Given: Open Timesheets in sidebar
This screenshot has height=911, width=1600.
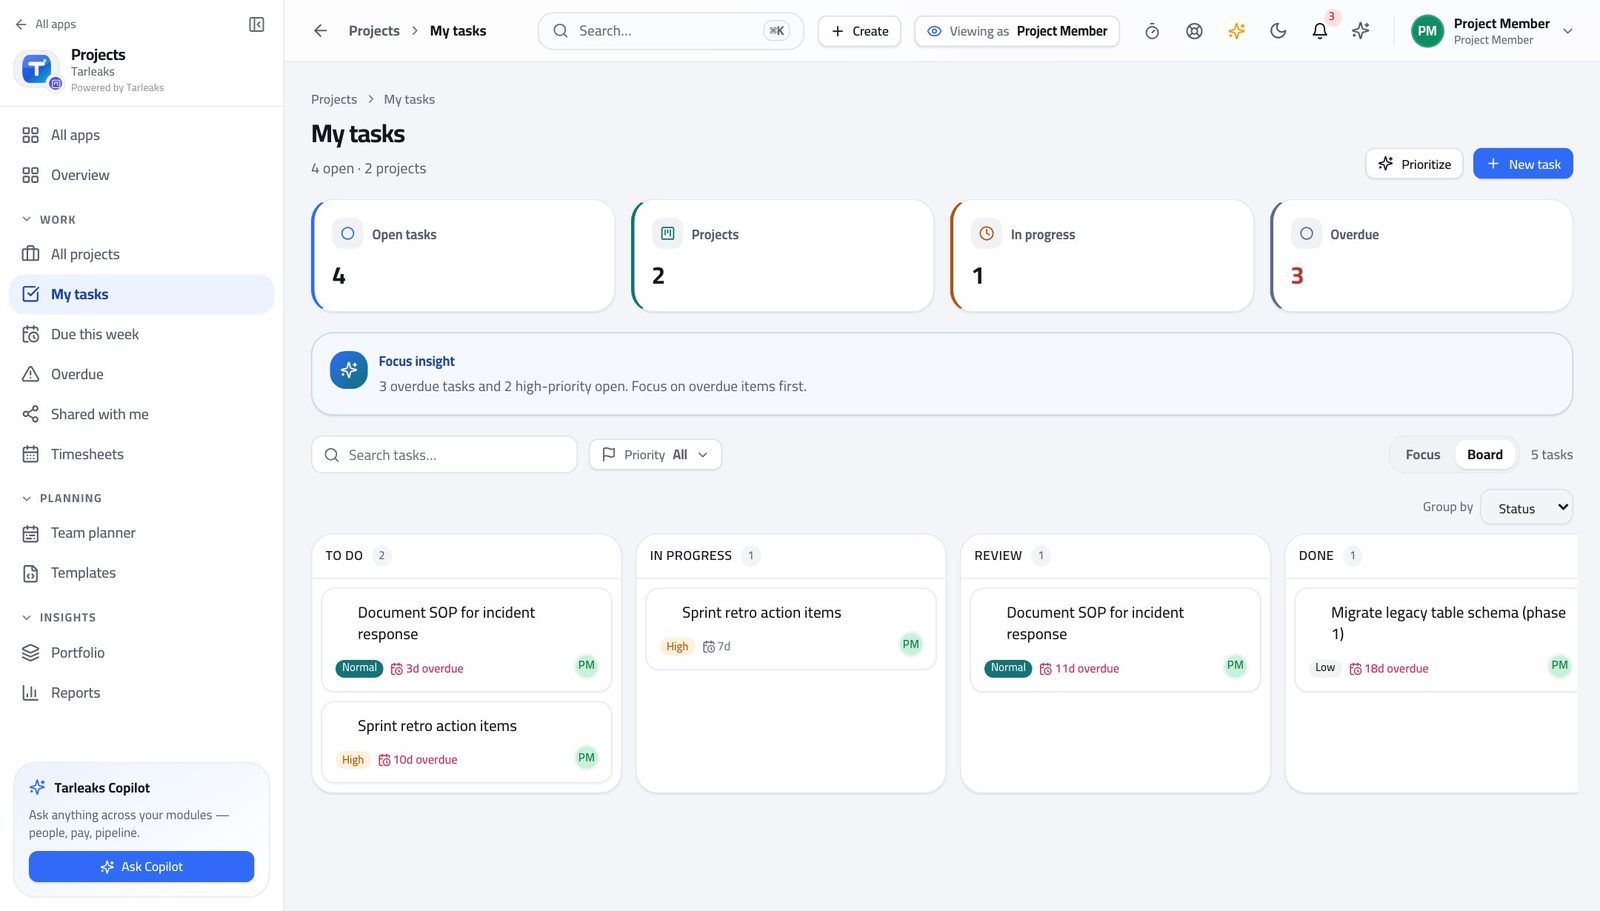Looking at the screenshot, I should pos(141,454).
